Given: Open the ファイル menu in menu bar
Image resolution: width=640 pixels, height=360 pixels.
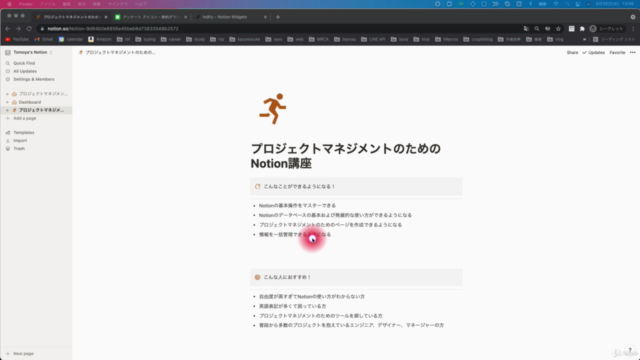Looking at the screenshot, I should click(47, 4).
